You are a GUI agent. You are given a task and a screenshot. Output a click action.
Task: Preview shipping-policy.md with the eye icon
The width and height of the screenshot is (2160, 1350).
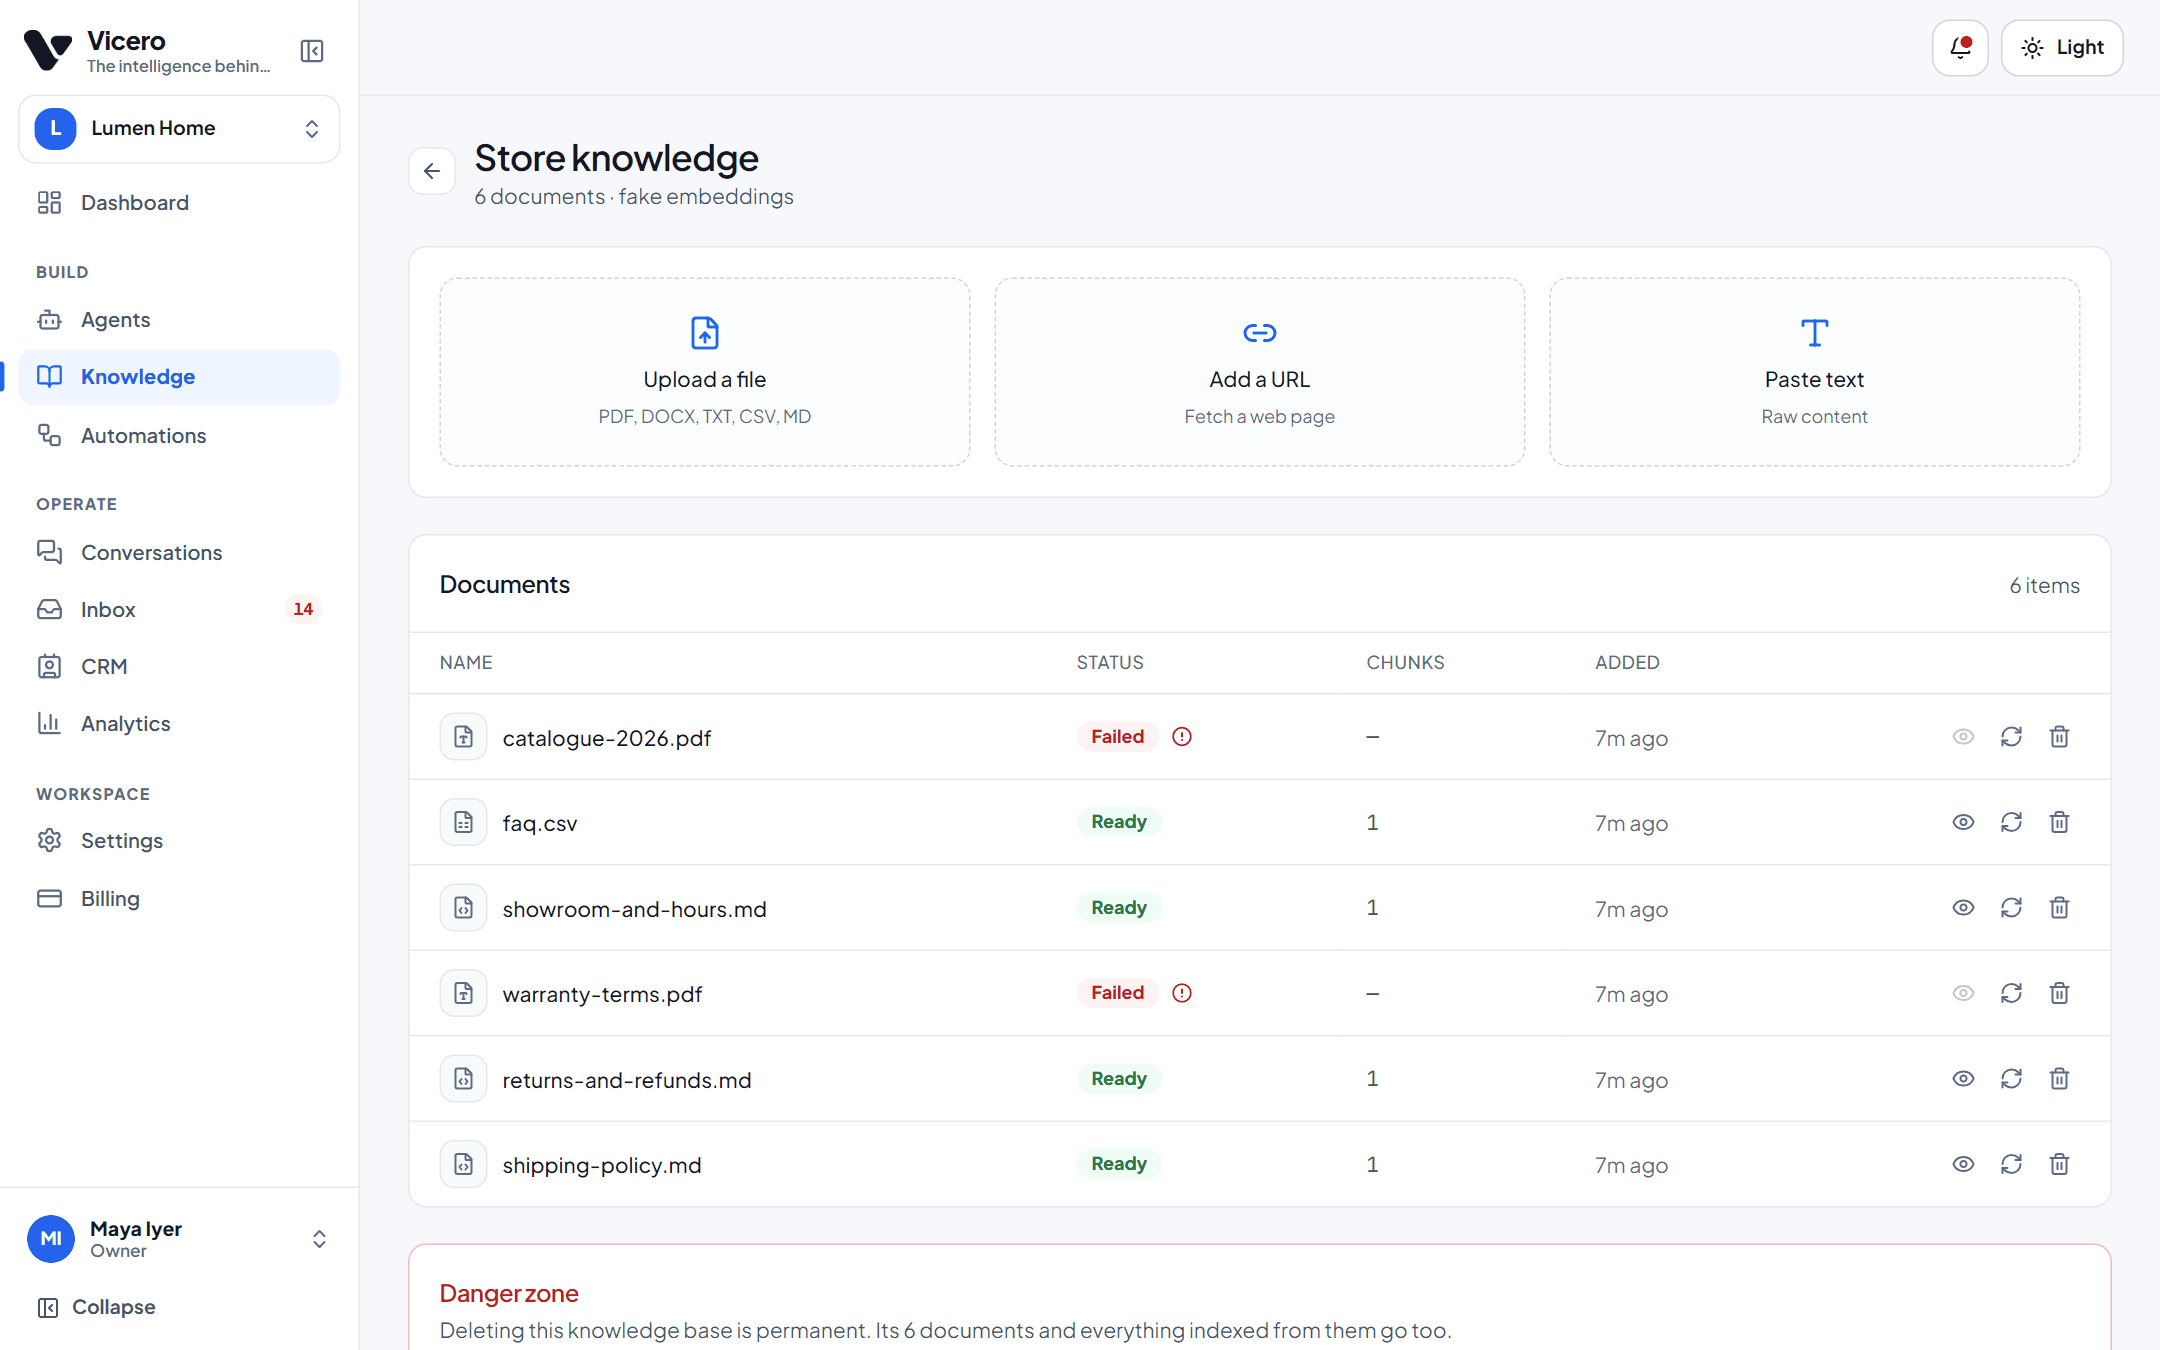point(1964,1164)
